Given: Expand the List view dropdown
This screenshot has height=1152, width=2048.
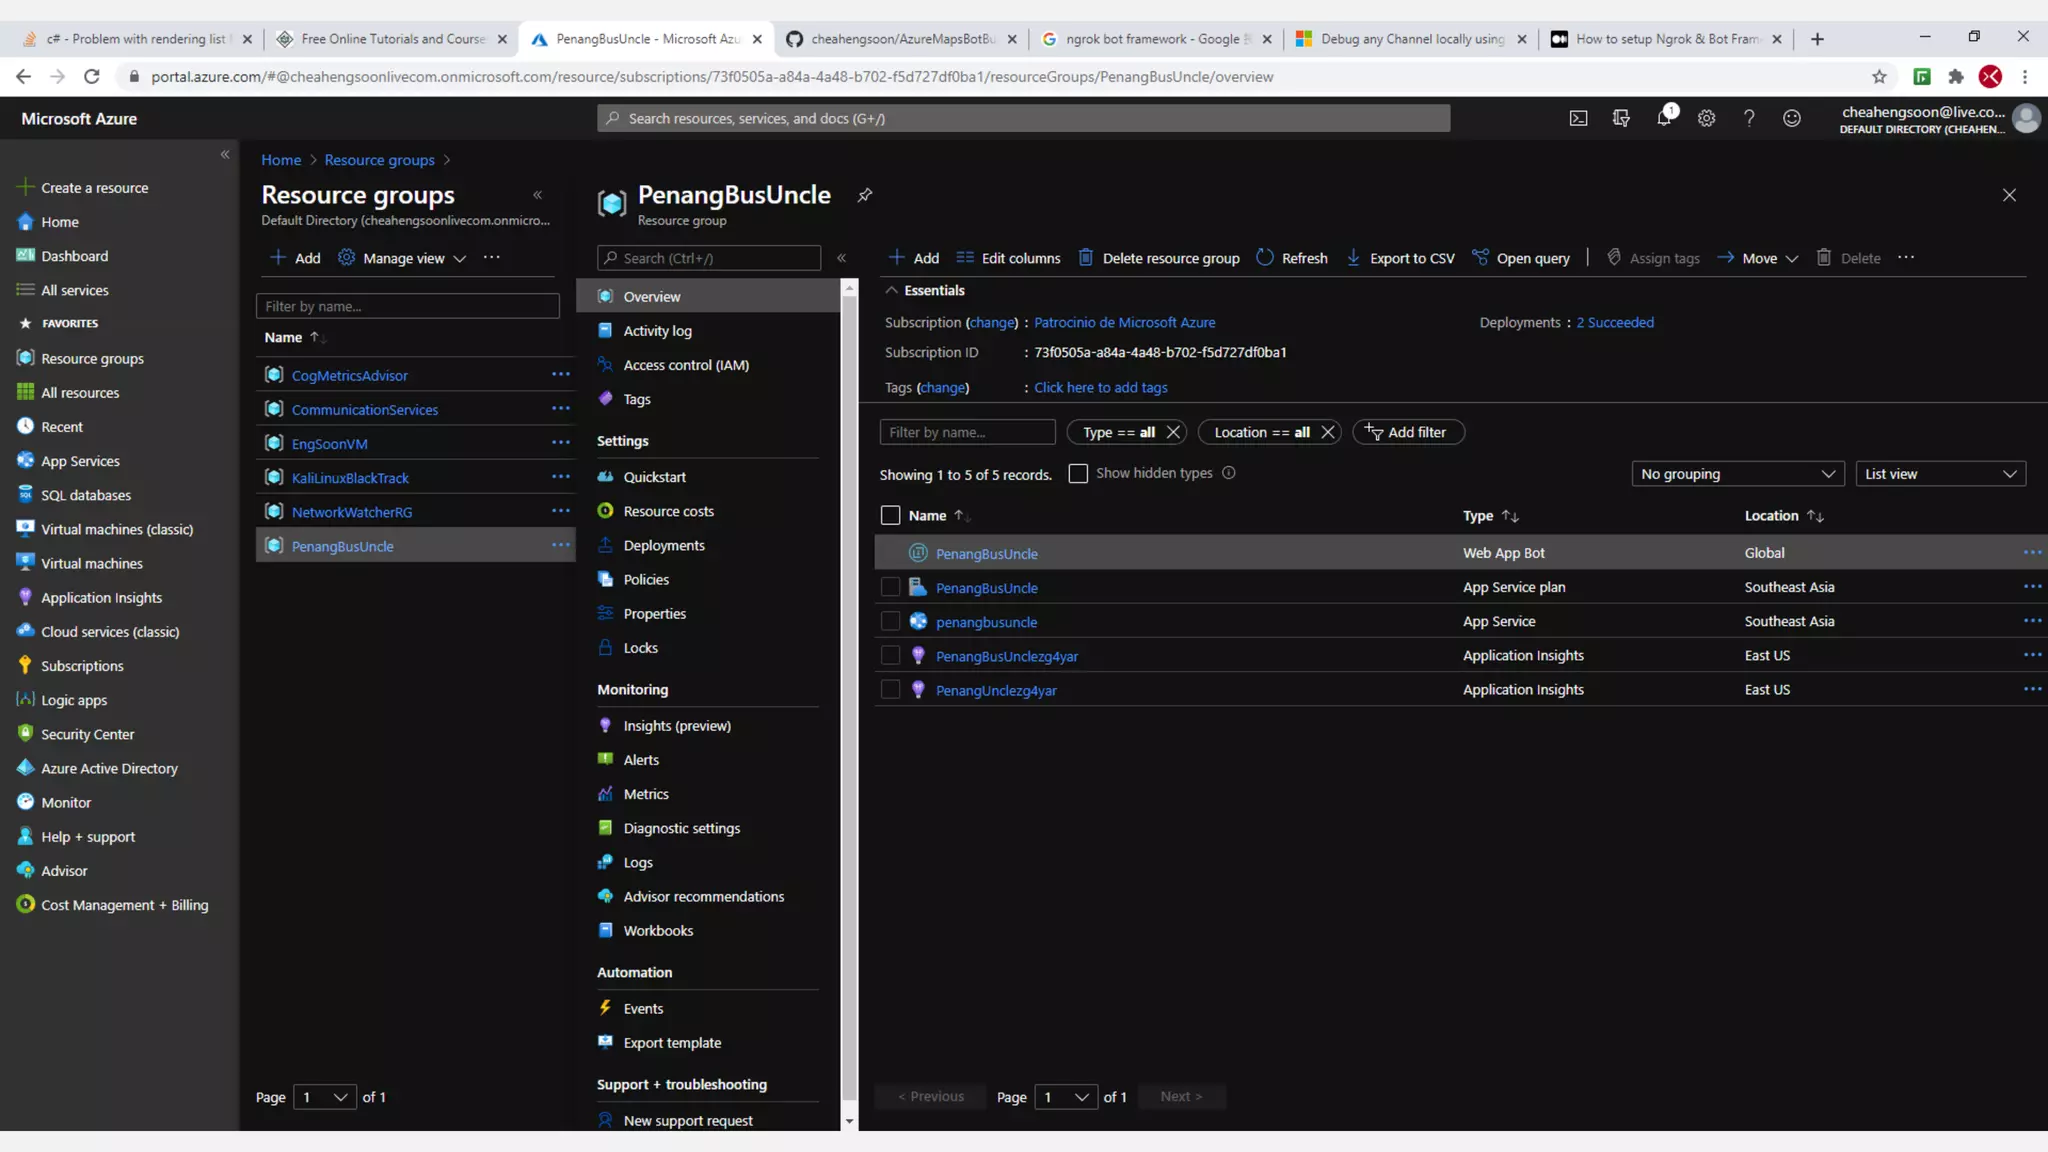Looking at the screenshot, I should point(1939,474).
